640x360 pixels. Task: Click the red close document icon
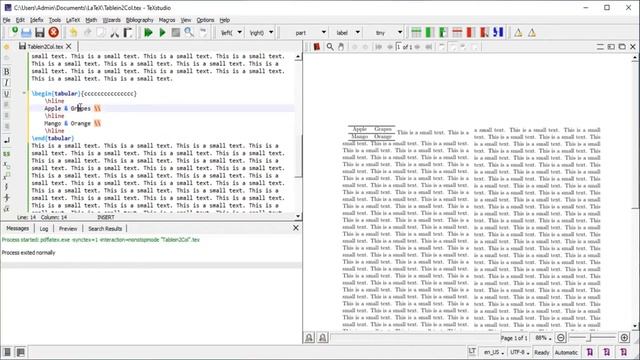(x=53, y=32)
